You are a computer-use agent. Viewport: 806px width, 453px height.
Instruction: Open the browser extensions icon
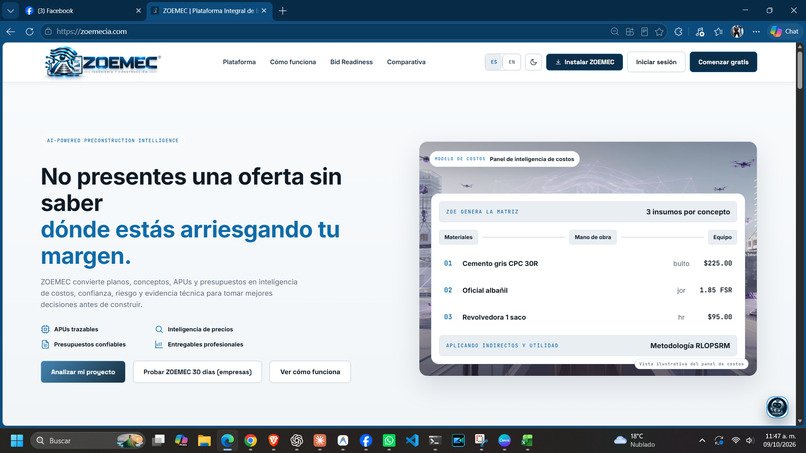click(679, 31)
